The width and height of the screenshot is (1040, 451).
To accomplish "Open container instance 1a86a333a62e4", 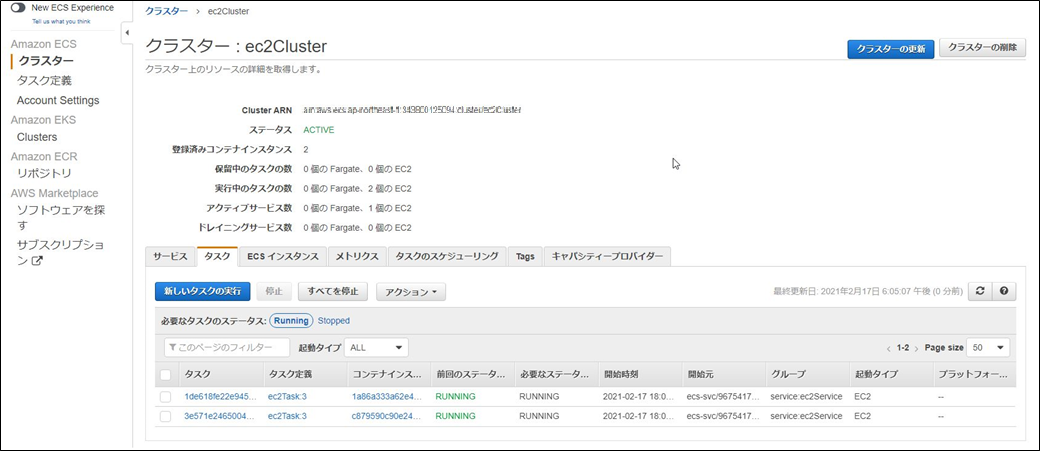I will (x=387, y=397).
